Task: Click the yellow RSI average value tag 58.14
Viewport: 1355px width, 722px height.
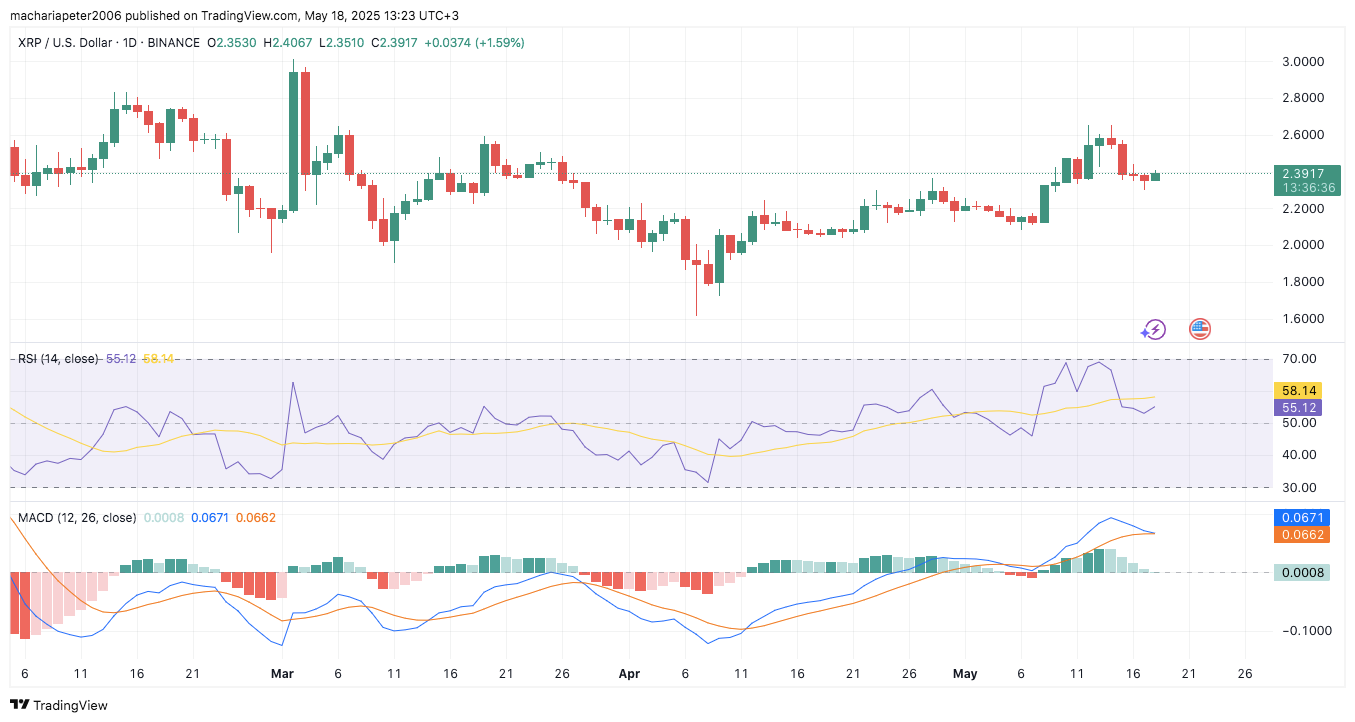Action: tap(1297, 390)
